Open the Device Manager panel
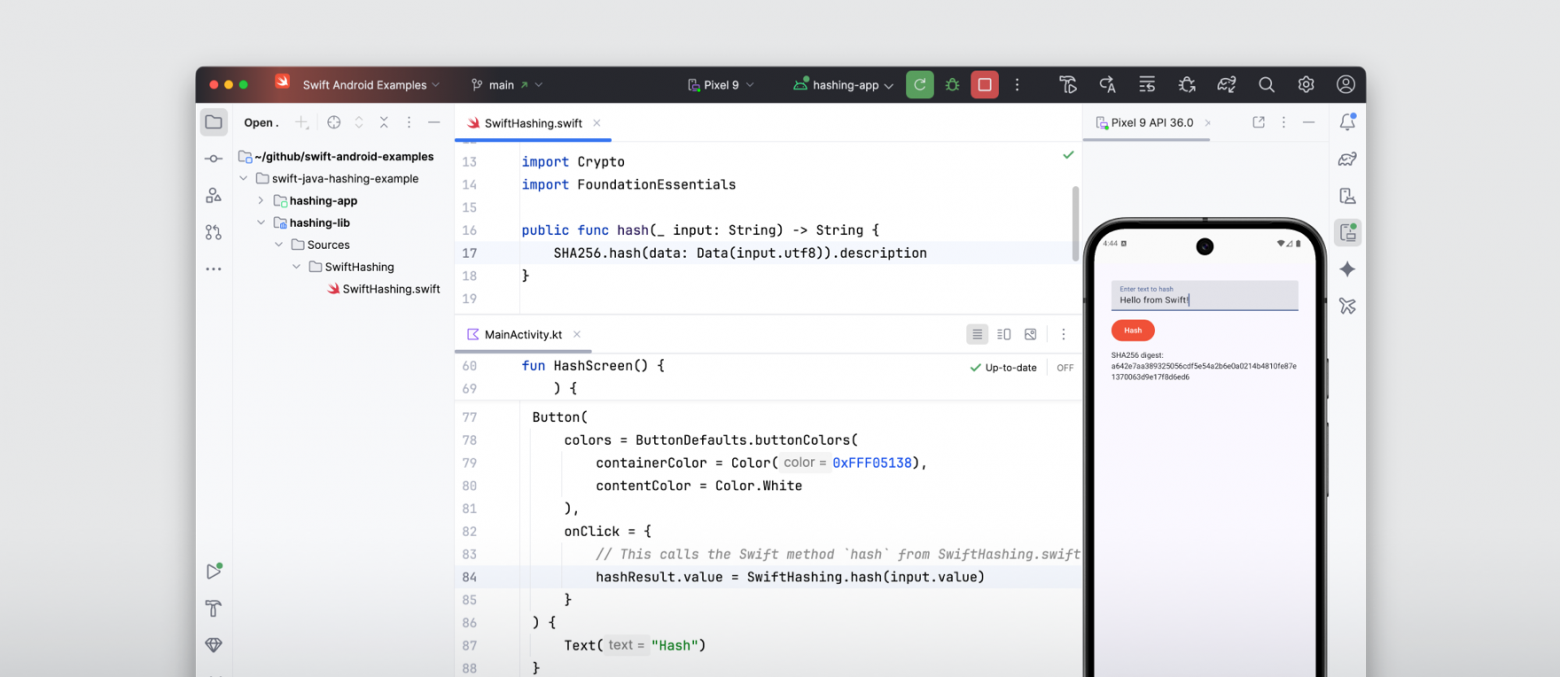 [1347, 195]
